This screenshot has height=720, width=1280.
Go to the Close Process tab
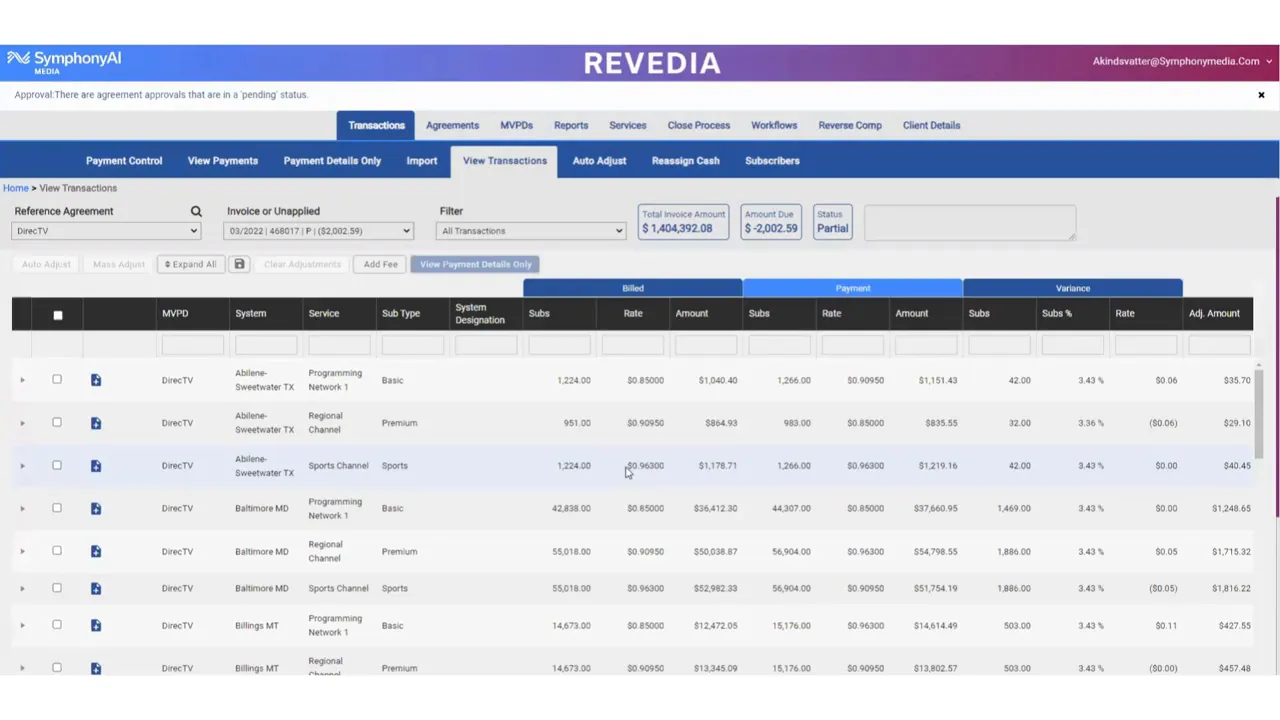point(699,125)
